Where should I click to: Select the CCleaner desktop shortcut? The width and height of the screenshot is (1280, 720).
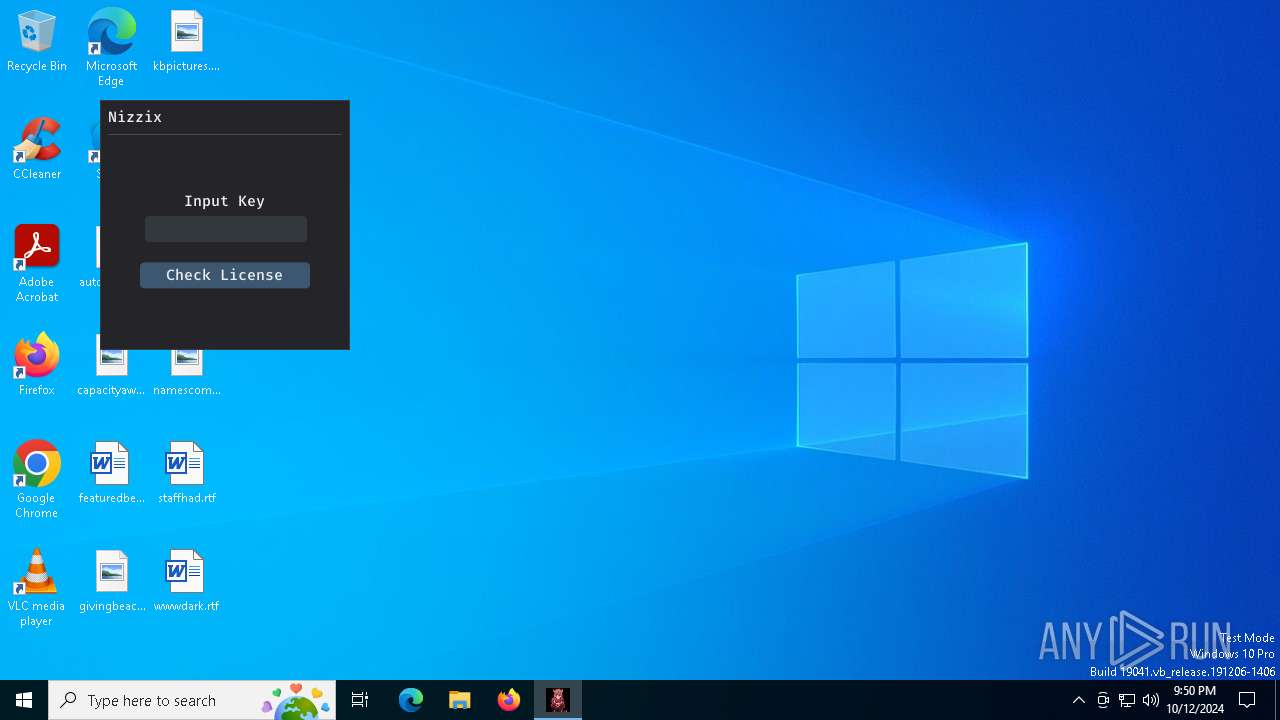click(37, 150)
